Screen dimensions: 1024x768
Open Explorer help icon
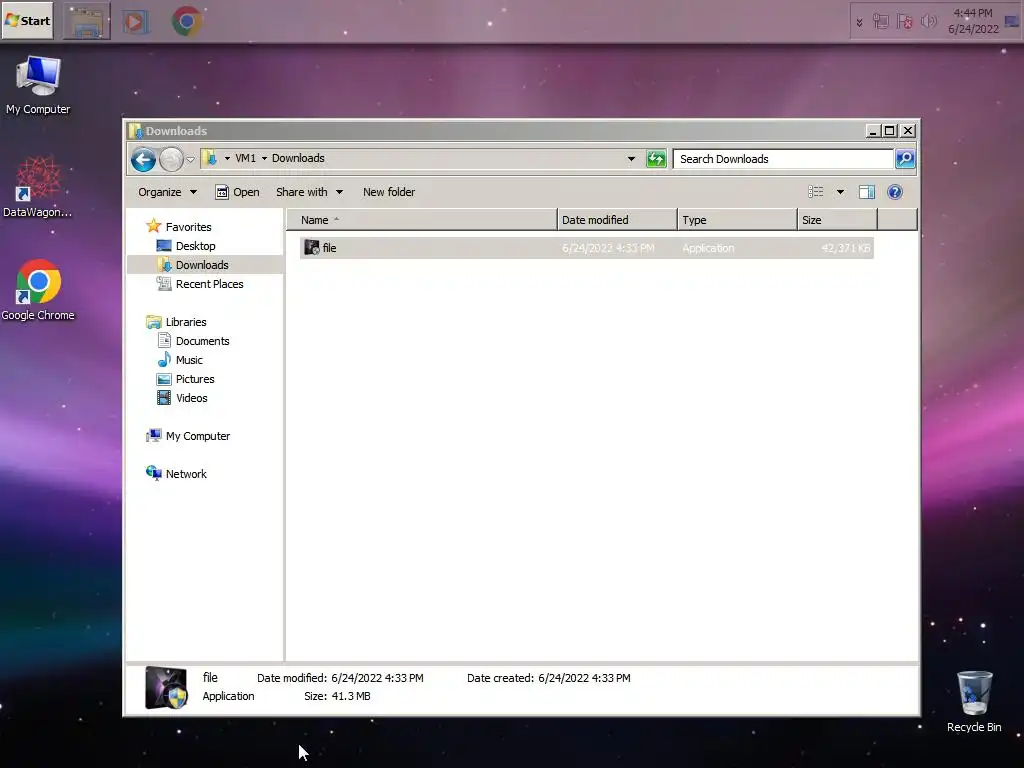[895, 192]
